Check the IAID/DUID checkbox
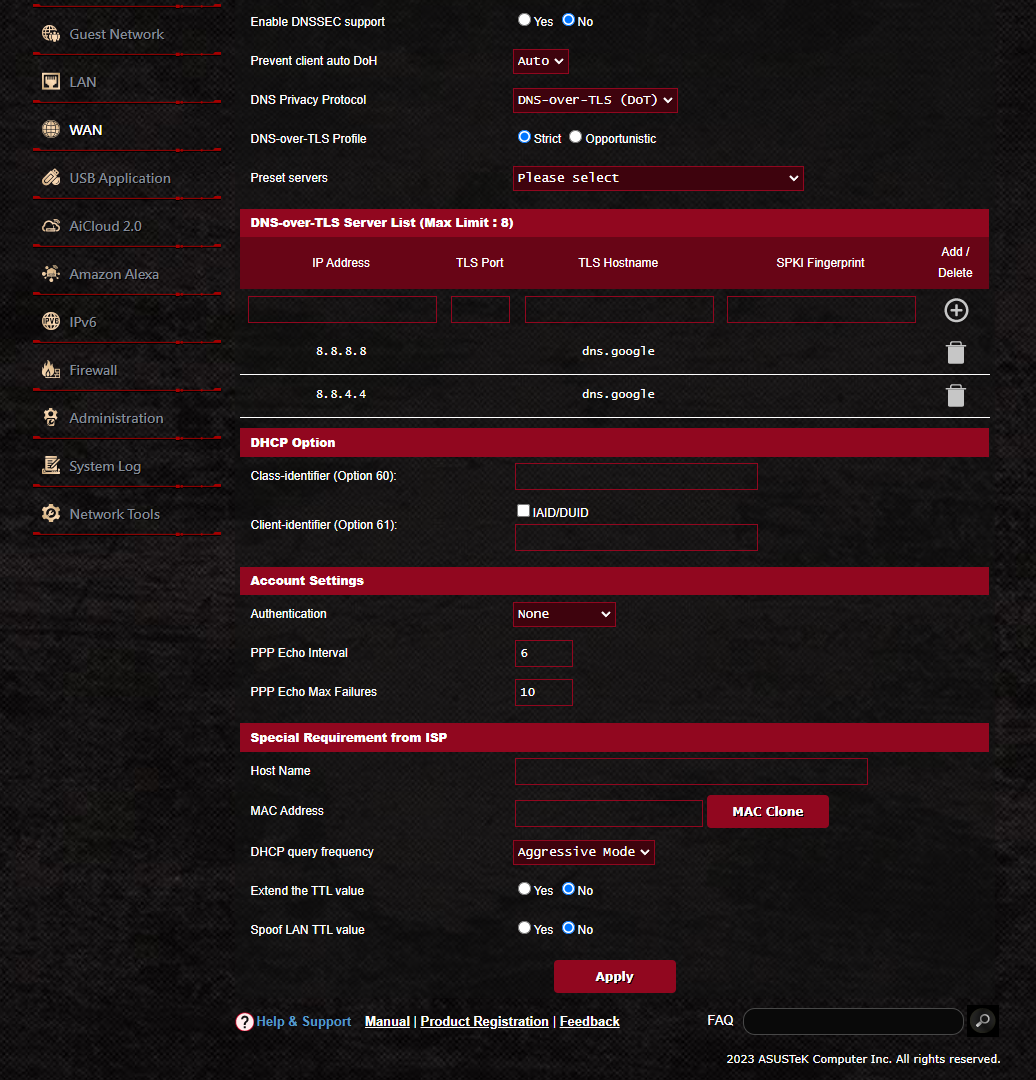The image size is (1036, 1080). tap(523, 510)
